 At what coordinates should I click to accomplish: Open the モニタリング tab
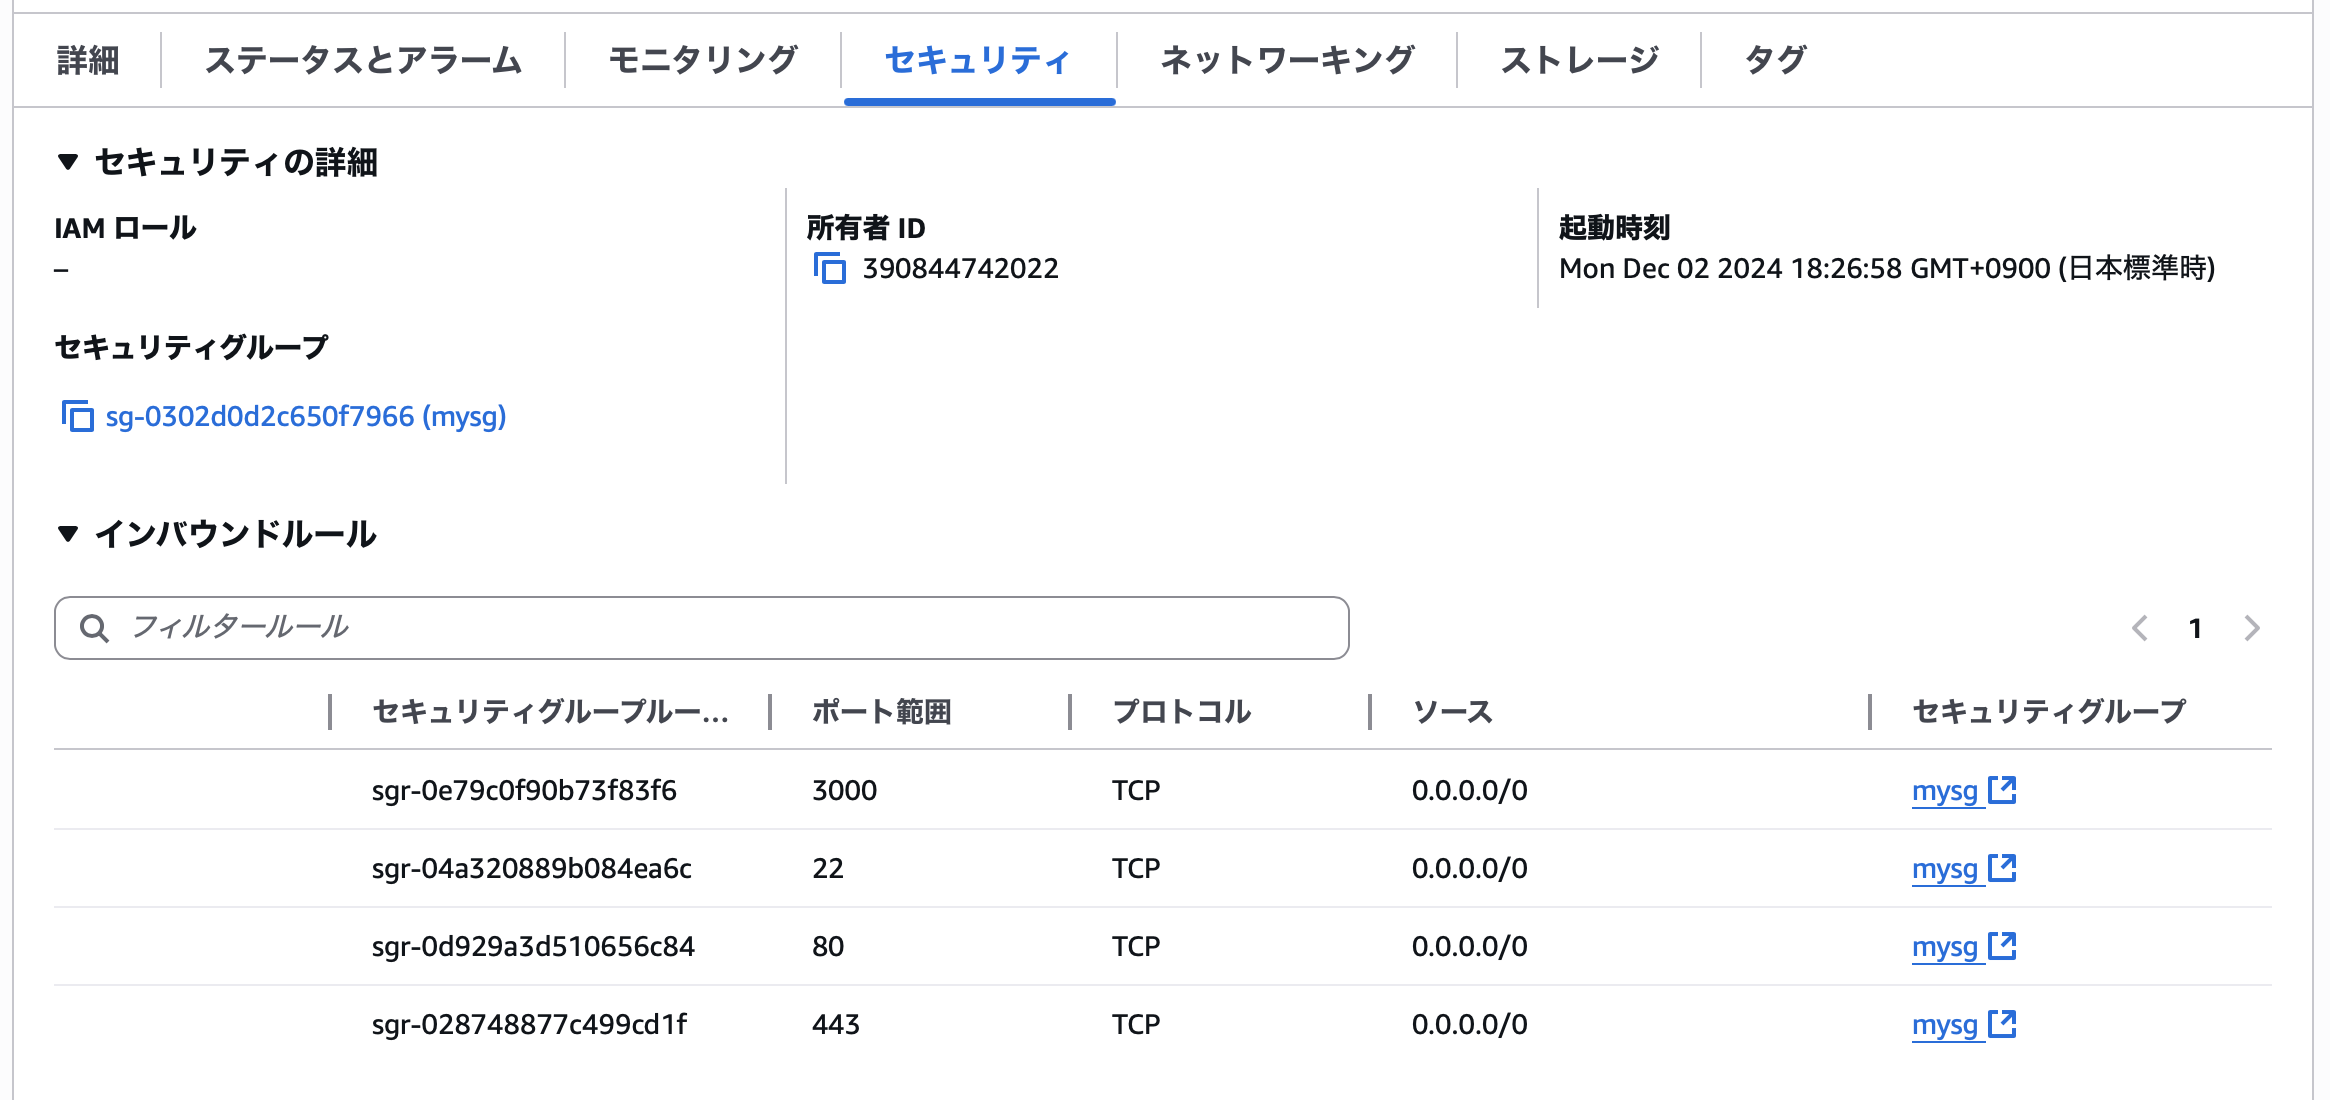click(x=703, y=60)
